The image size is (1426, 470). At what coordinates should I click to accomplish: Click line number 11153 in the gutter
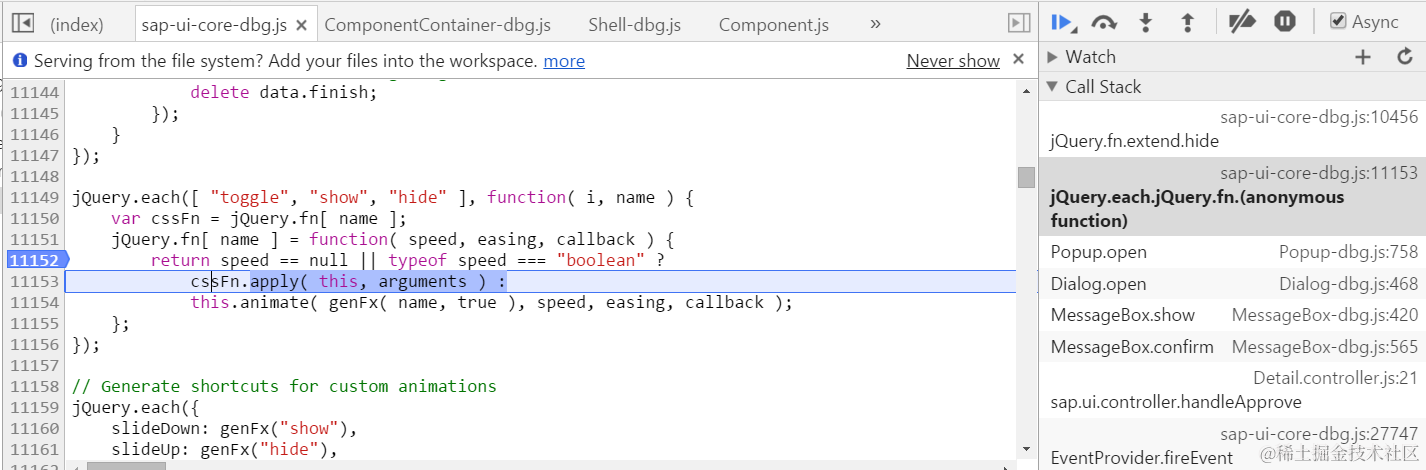[35, 281]
